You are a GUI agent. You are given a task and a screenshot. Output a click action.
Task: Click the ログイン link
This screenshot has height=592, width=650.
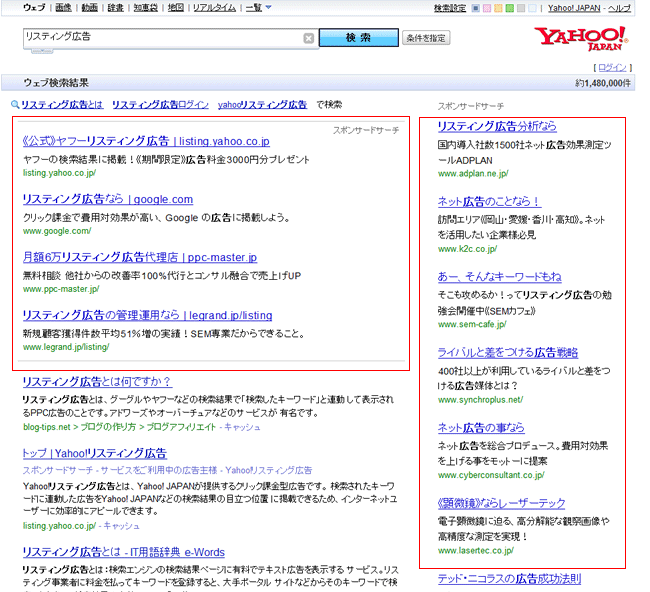click(x=612, y=67)
